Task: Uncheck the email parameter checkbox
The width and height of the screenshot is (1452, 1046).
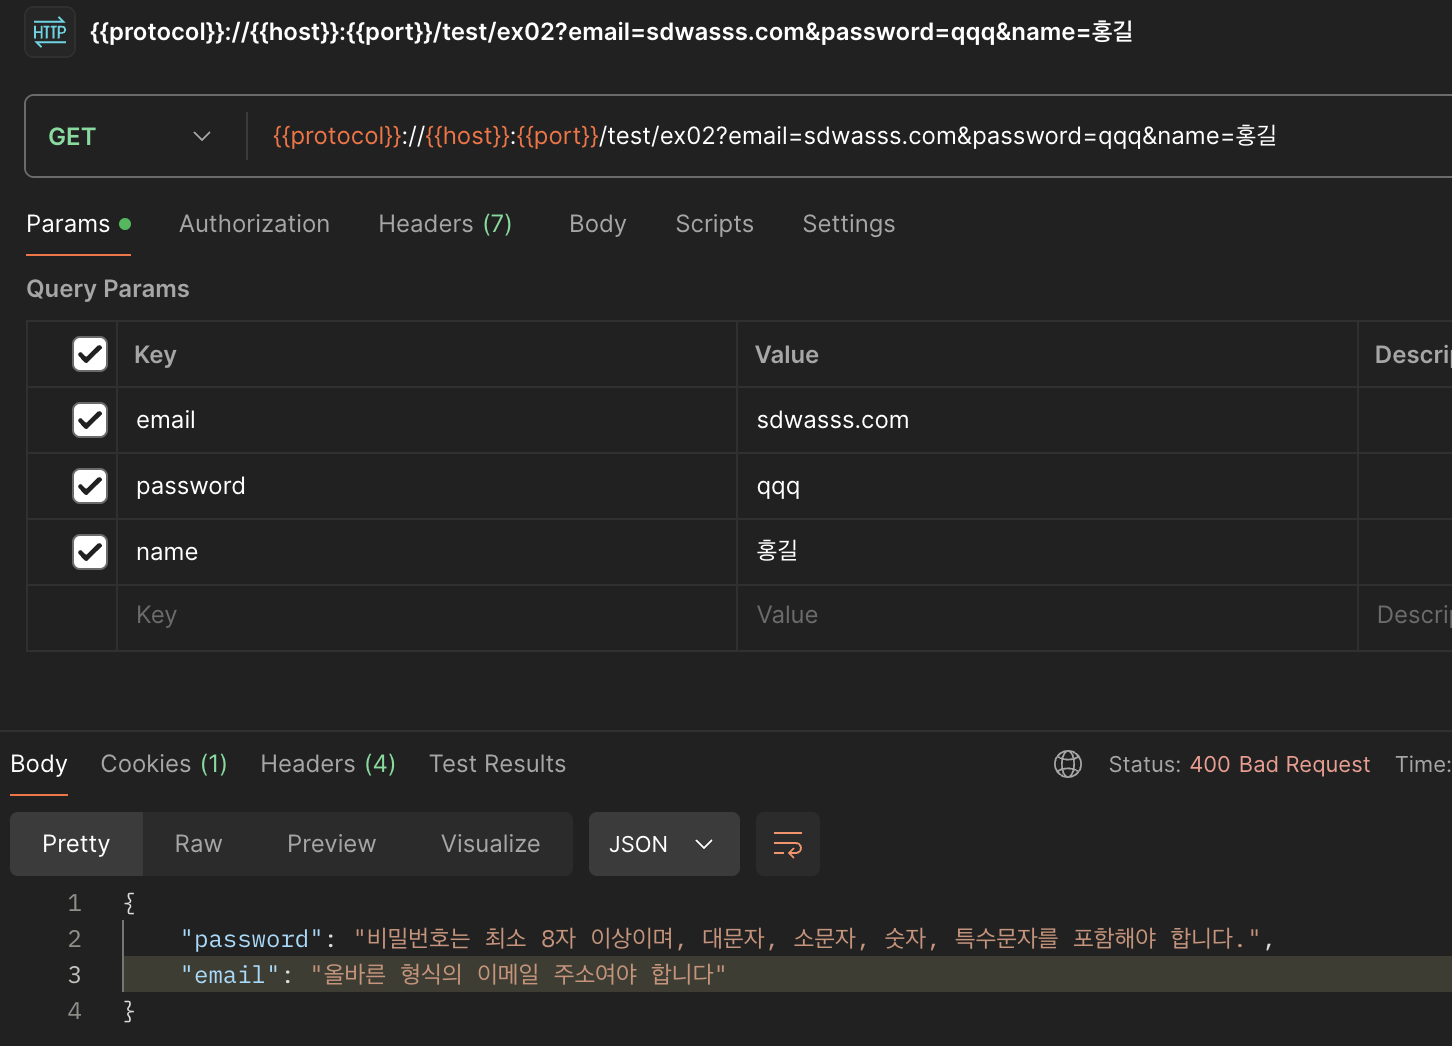Action: [90, 420]
